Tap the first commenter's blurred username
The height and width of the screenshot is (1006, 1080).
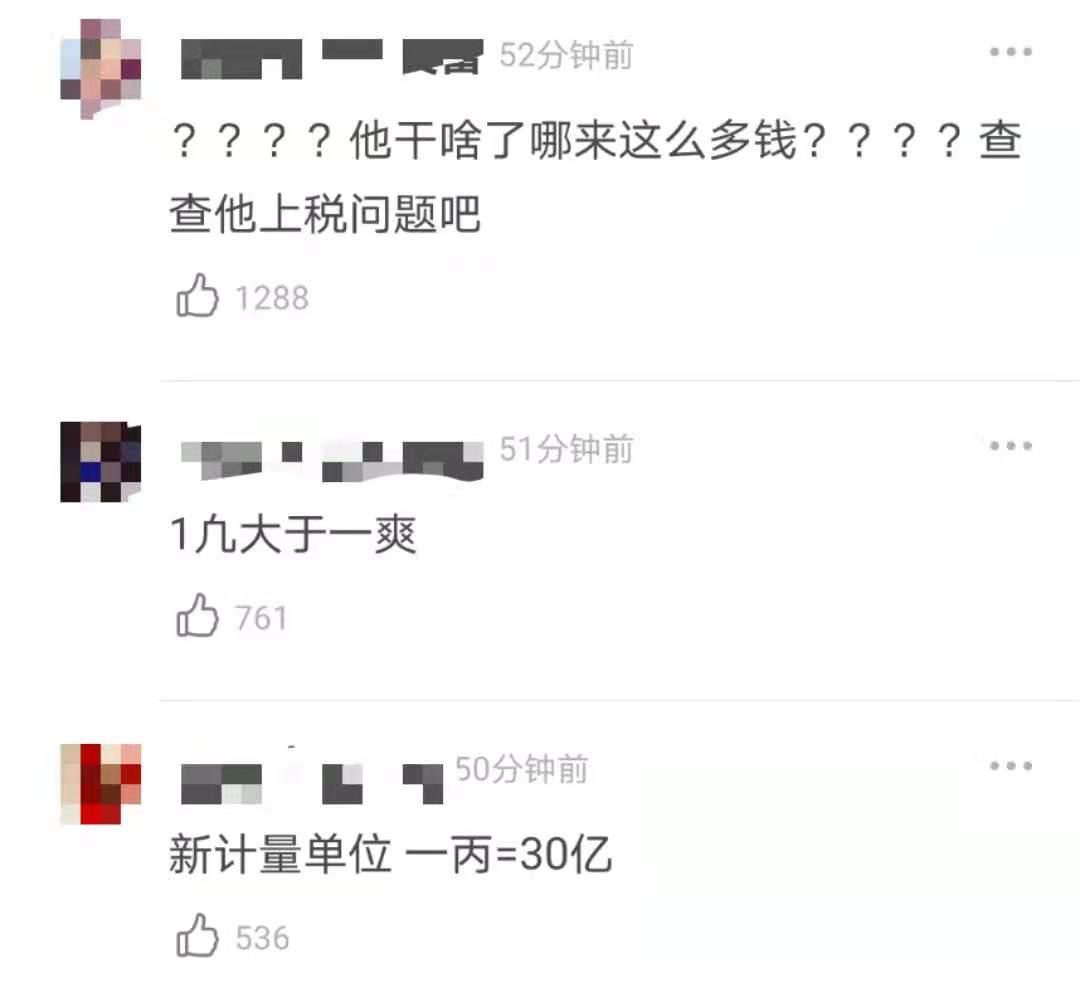point(332,59)
